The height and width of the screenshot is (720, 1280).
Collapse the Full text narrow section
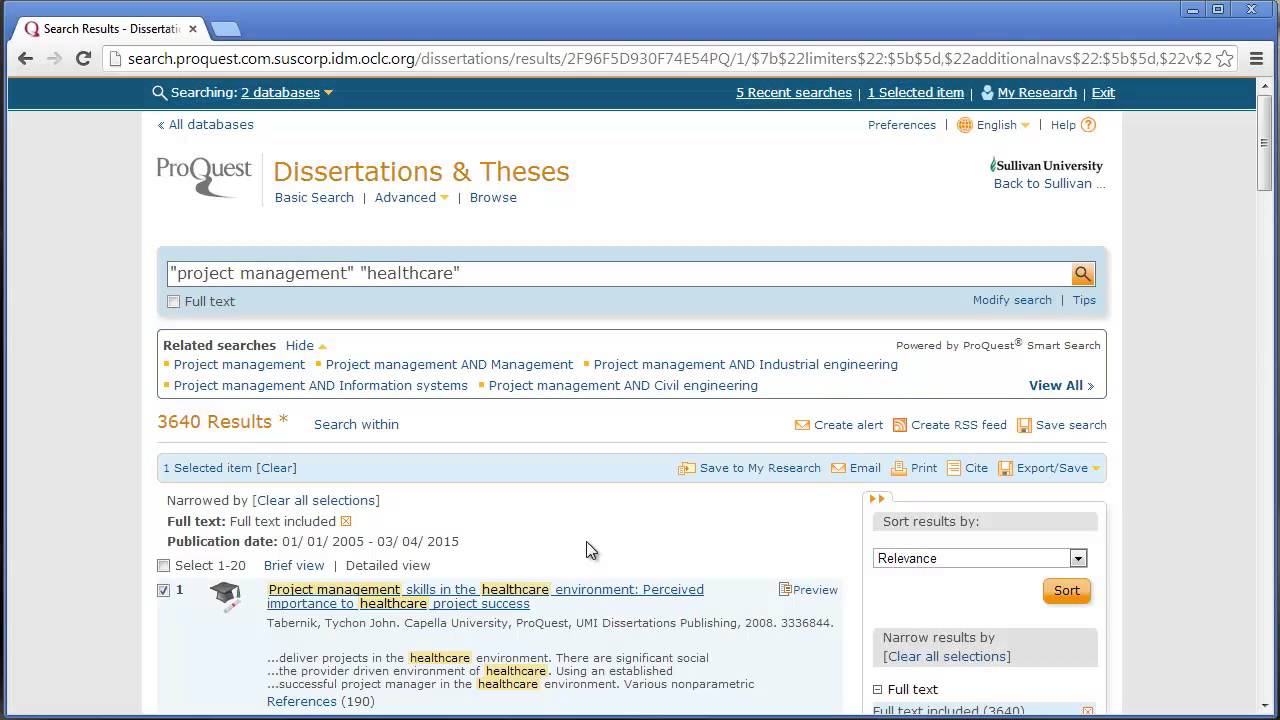pos(877,689)
